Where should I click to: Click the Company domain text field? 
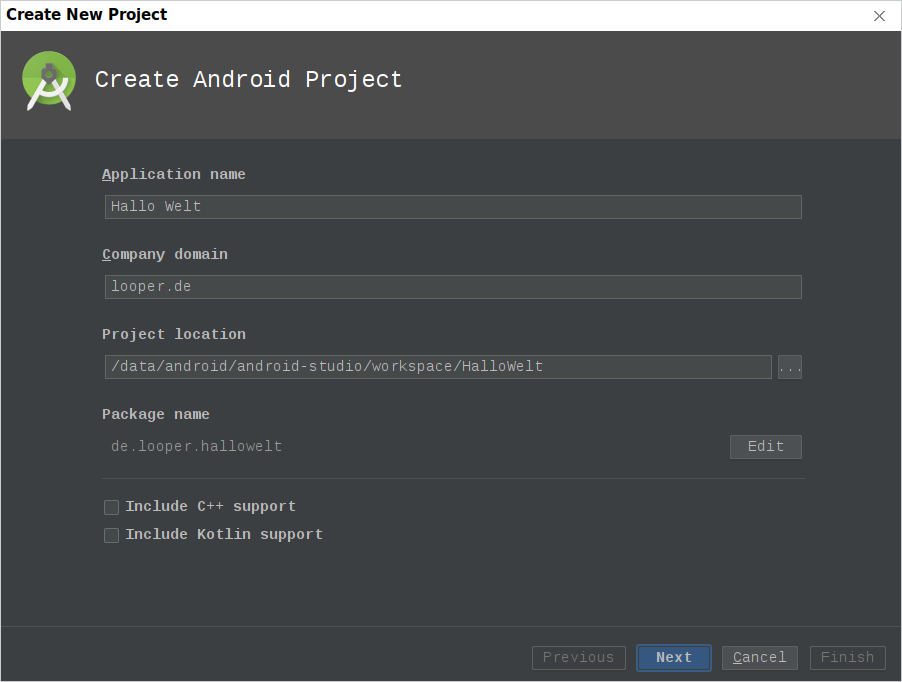point(453,287)
